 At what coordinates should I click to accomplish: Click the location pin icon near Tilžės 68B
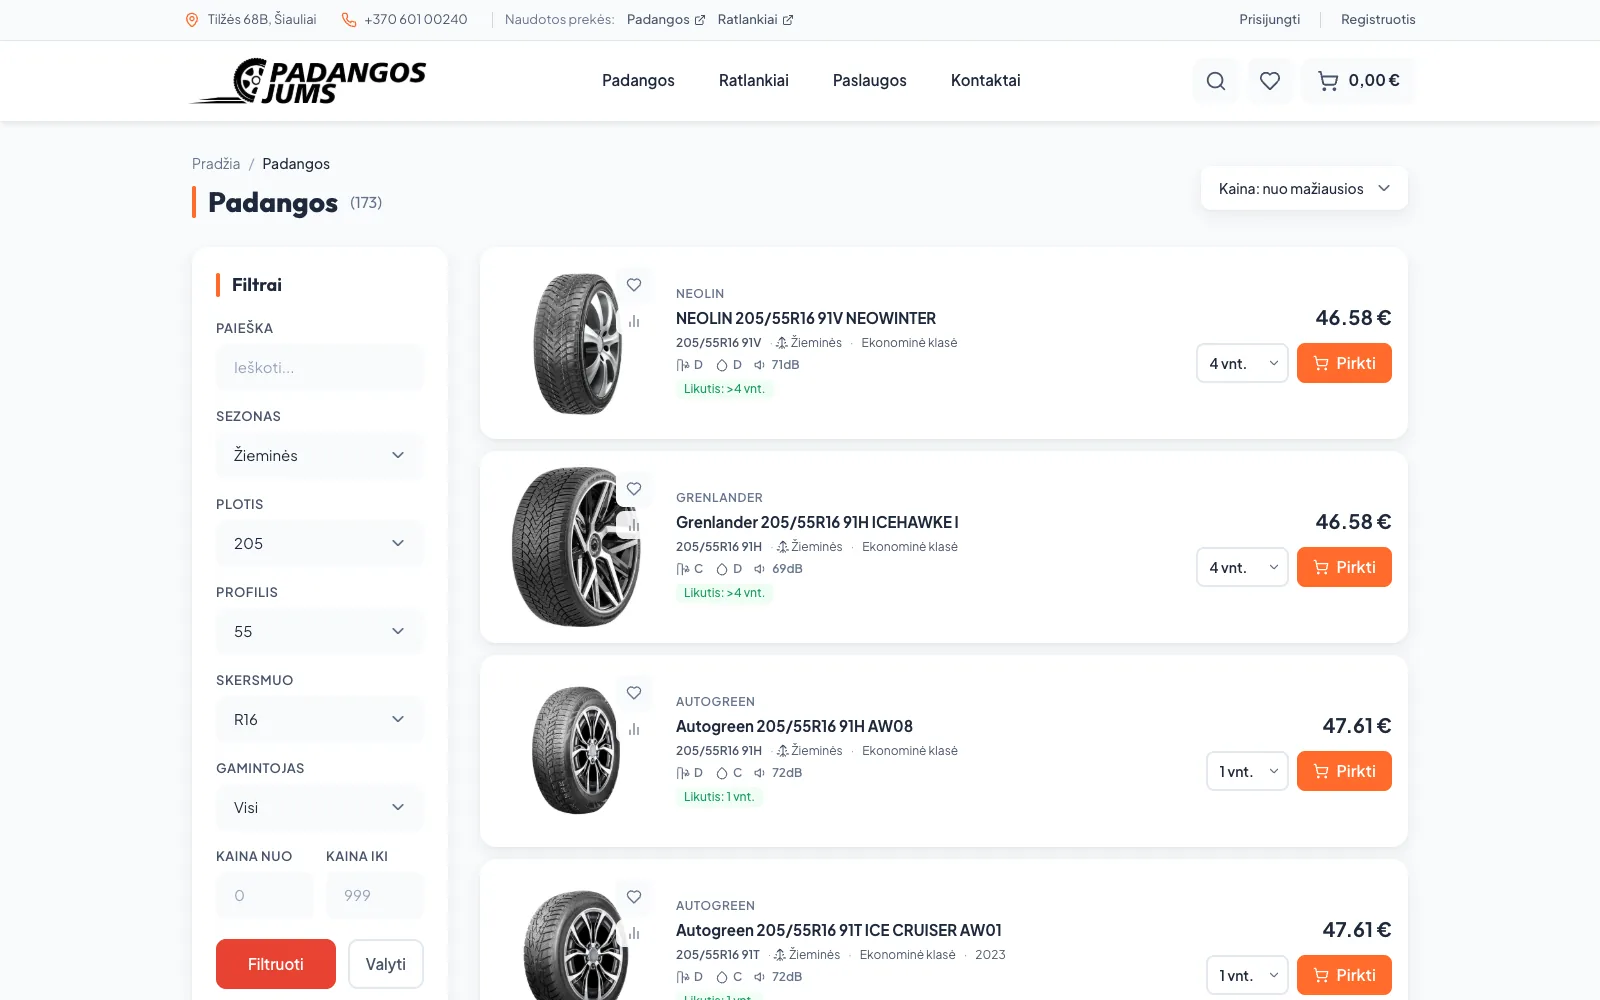(x=192, y=20)
